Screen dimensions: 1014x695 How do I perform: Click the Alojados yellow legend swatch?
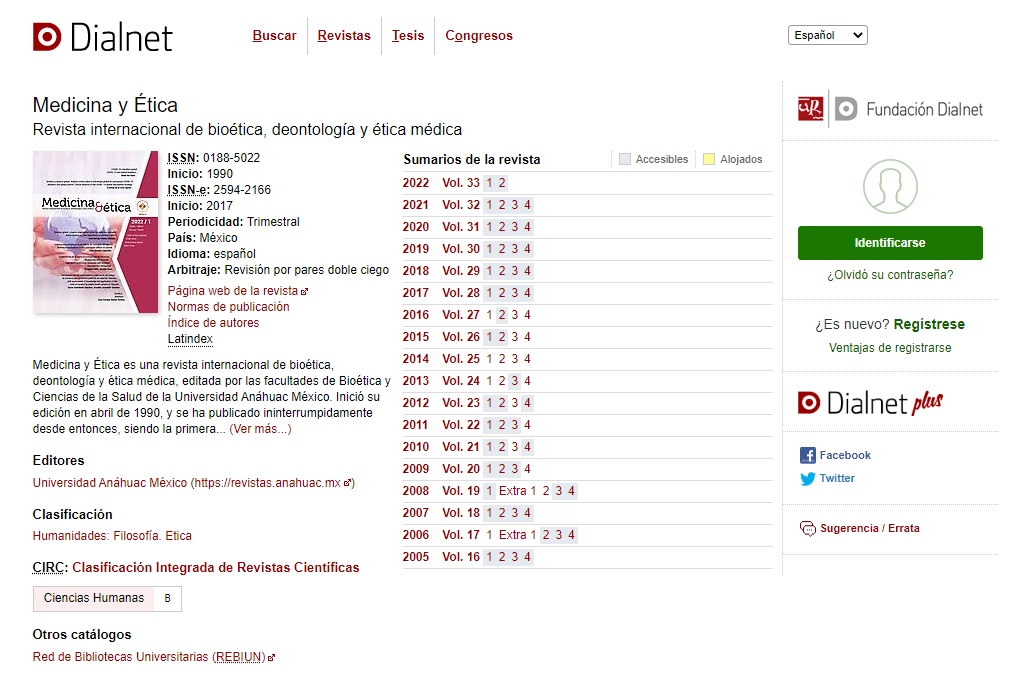click(709, 159)
